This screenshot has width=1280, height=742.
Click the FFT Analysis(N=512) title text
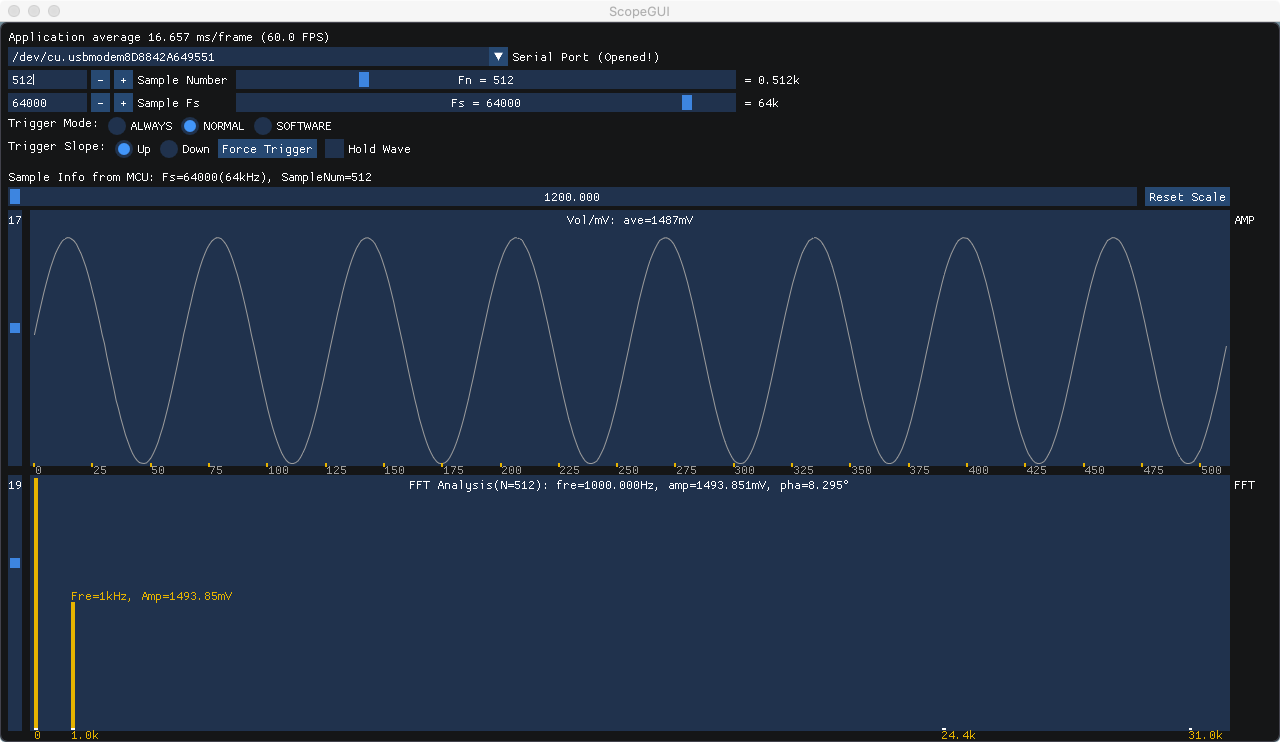tap(629, 485)
